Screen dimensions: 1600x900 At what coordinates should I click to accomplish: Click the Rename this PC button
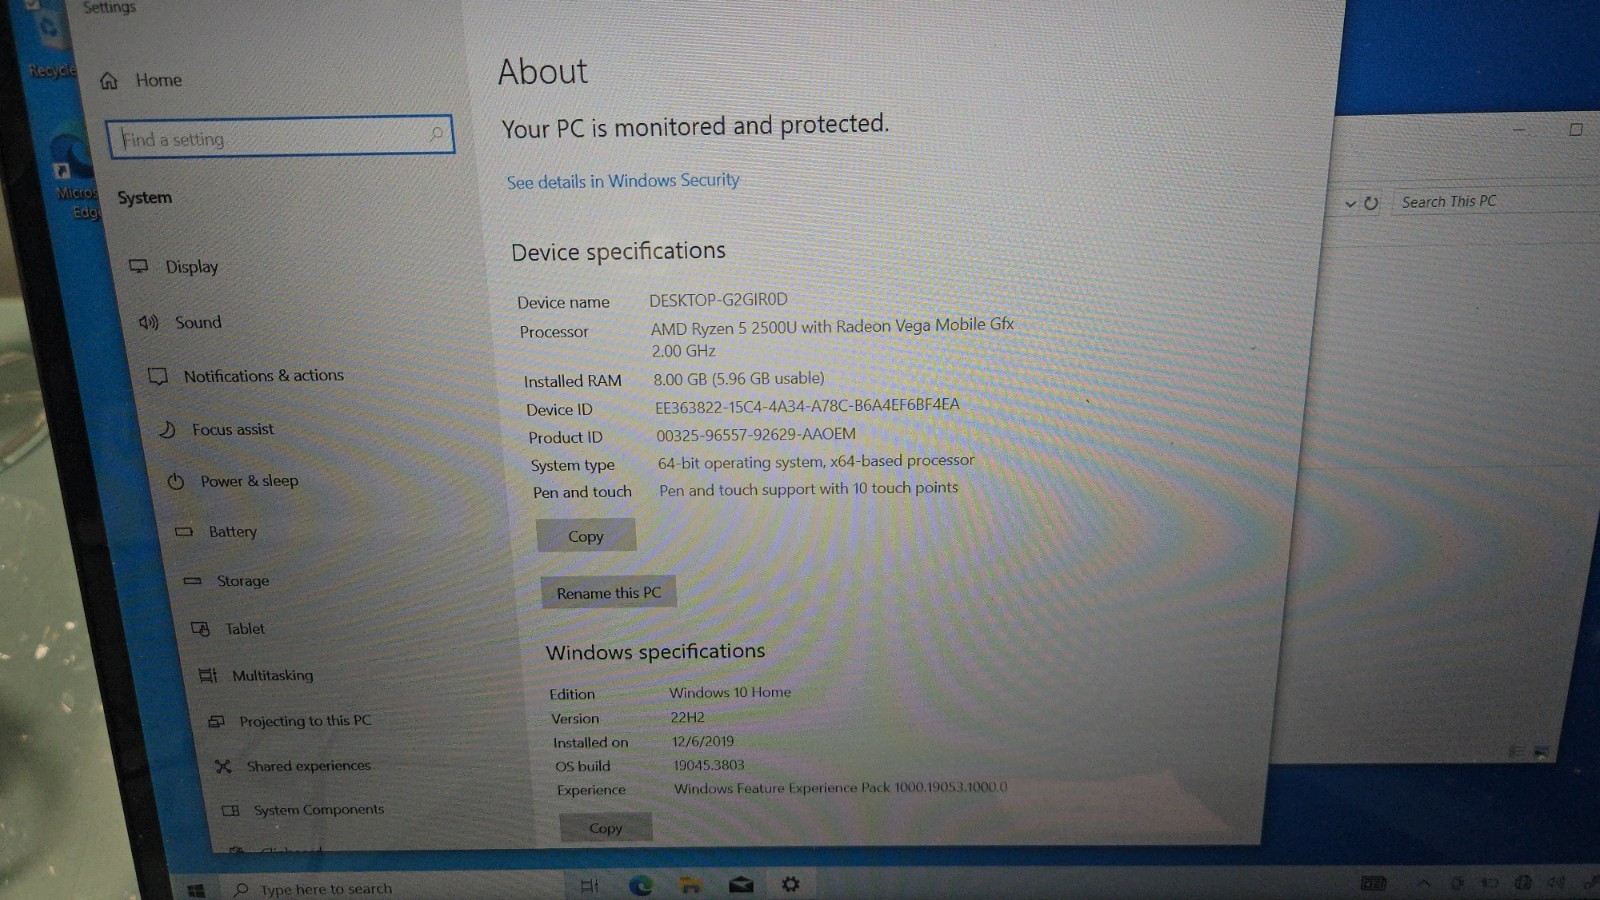[x=609, y=593]
